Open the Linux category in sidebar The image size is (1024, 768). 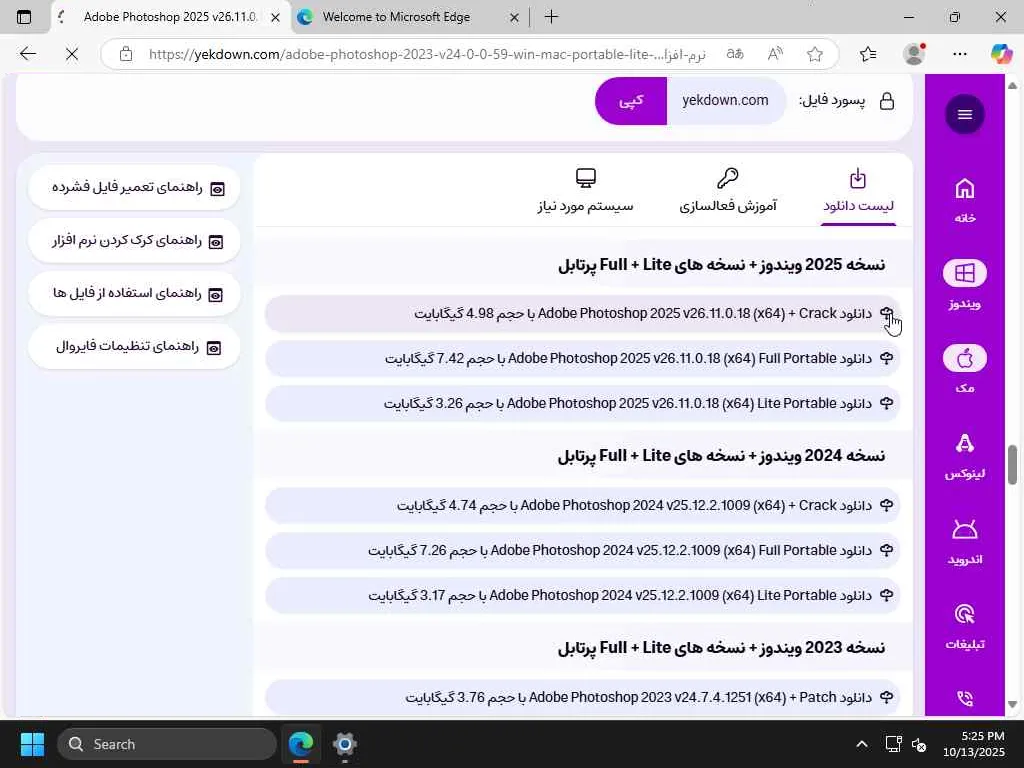pyautogui.click(x=965, y=456)
